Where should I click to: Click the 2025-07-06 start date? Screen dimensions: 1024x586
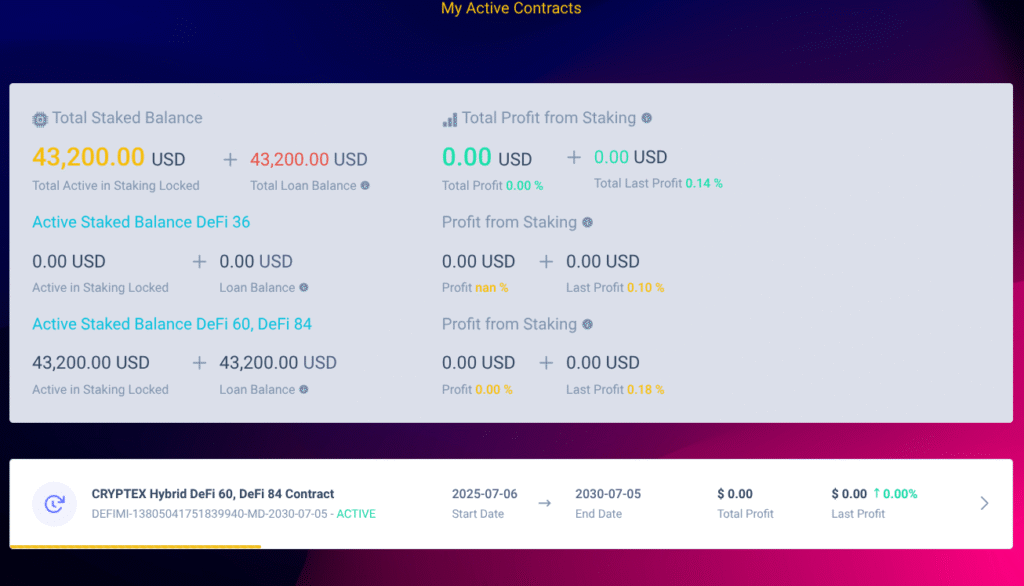coord(485,494)
